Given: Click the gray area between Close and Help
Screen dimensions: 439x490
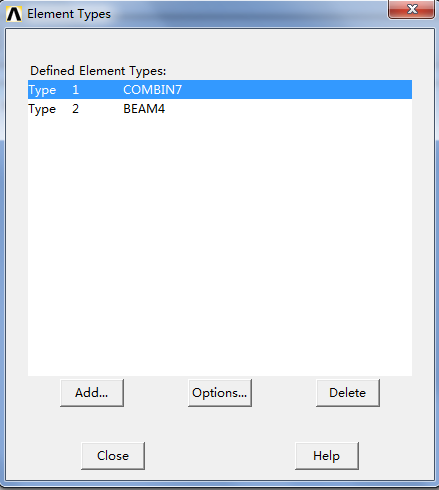Looking at the screenshot, I should coord(220,456).
